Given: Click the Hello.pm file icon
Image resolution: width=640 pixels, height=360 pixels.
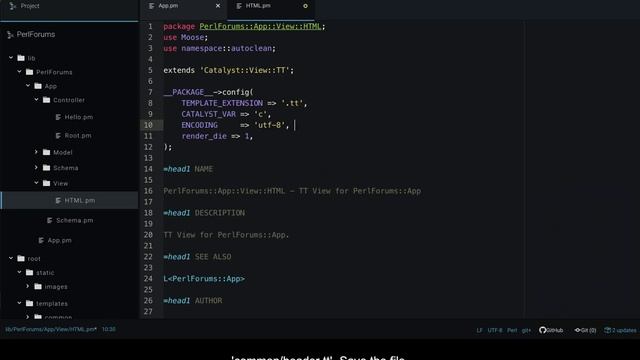Looking at the screenshot, I should pos(58,117).
